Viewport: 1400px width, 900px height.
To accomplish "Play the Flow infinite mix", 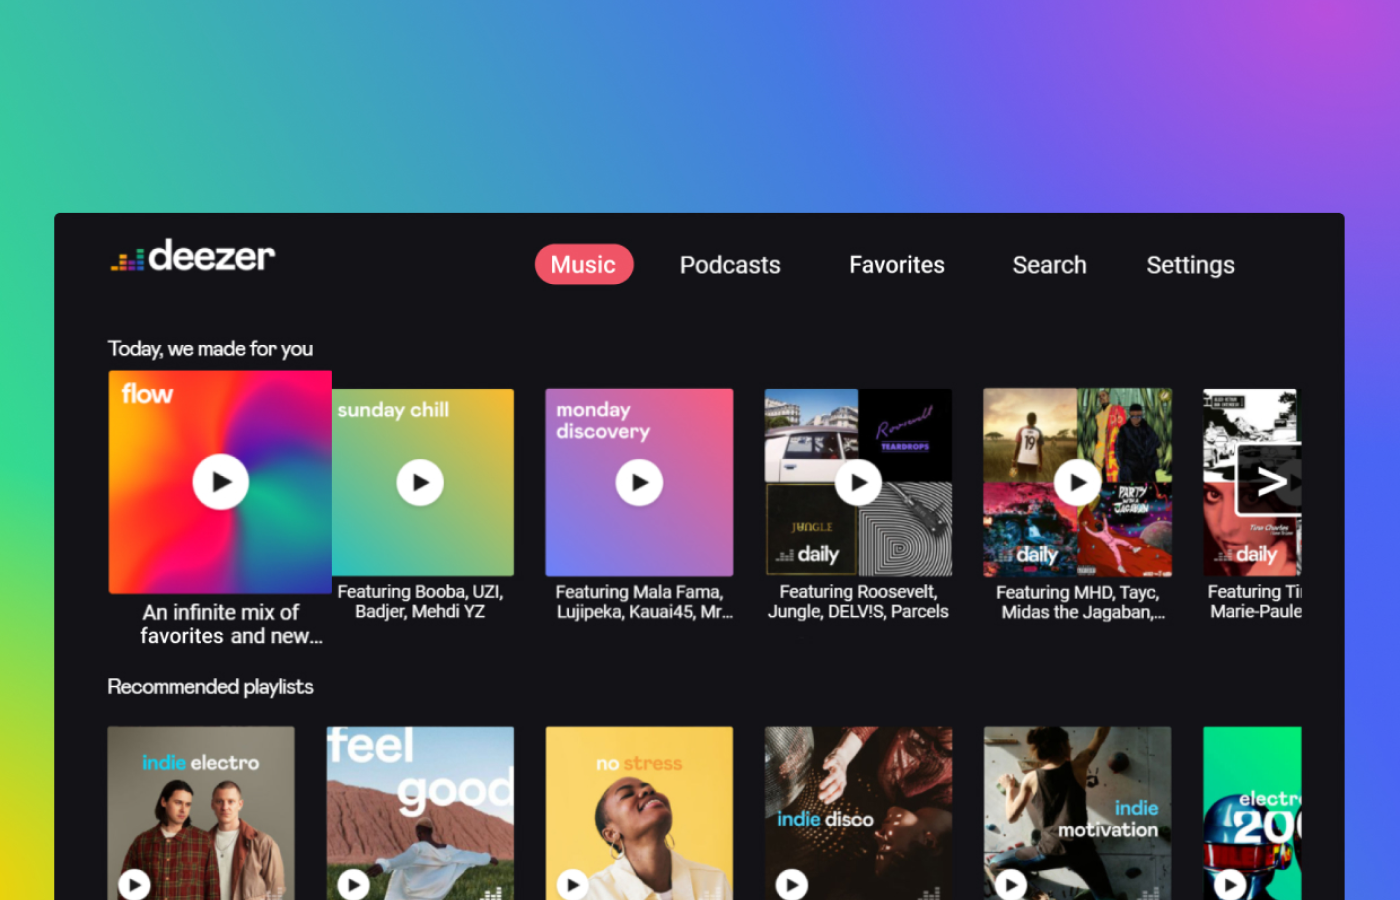I will 220,482.
